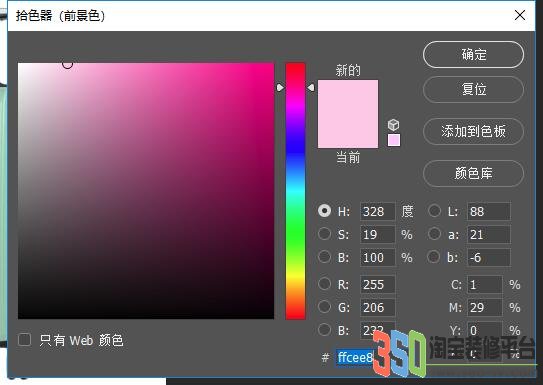Click the M magenta field showing 29
The width and height of the screenshot is (543, 385).
484,307
